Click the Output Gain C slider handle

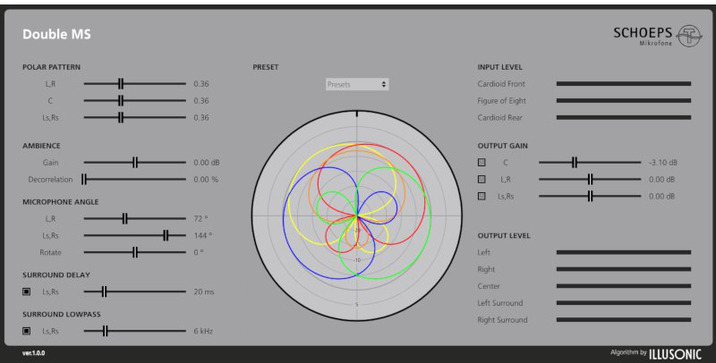(574, 162)
